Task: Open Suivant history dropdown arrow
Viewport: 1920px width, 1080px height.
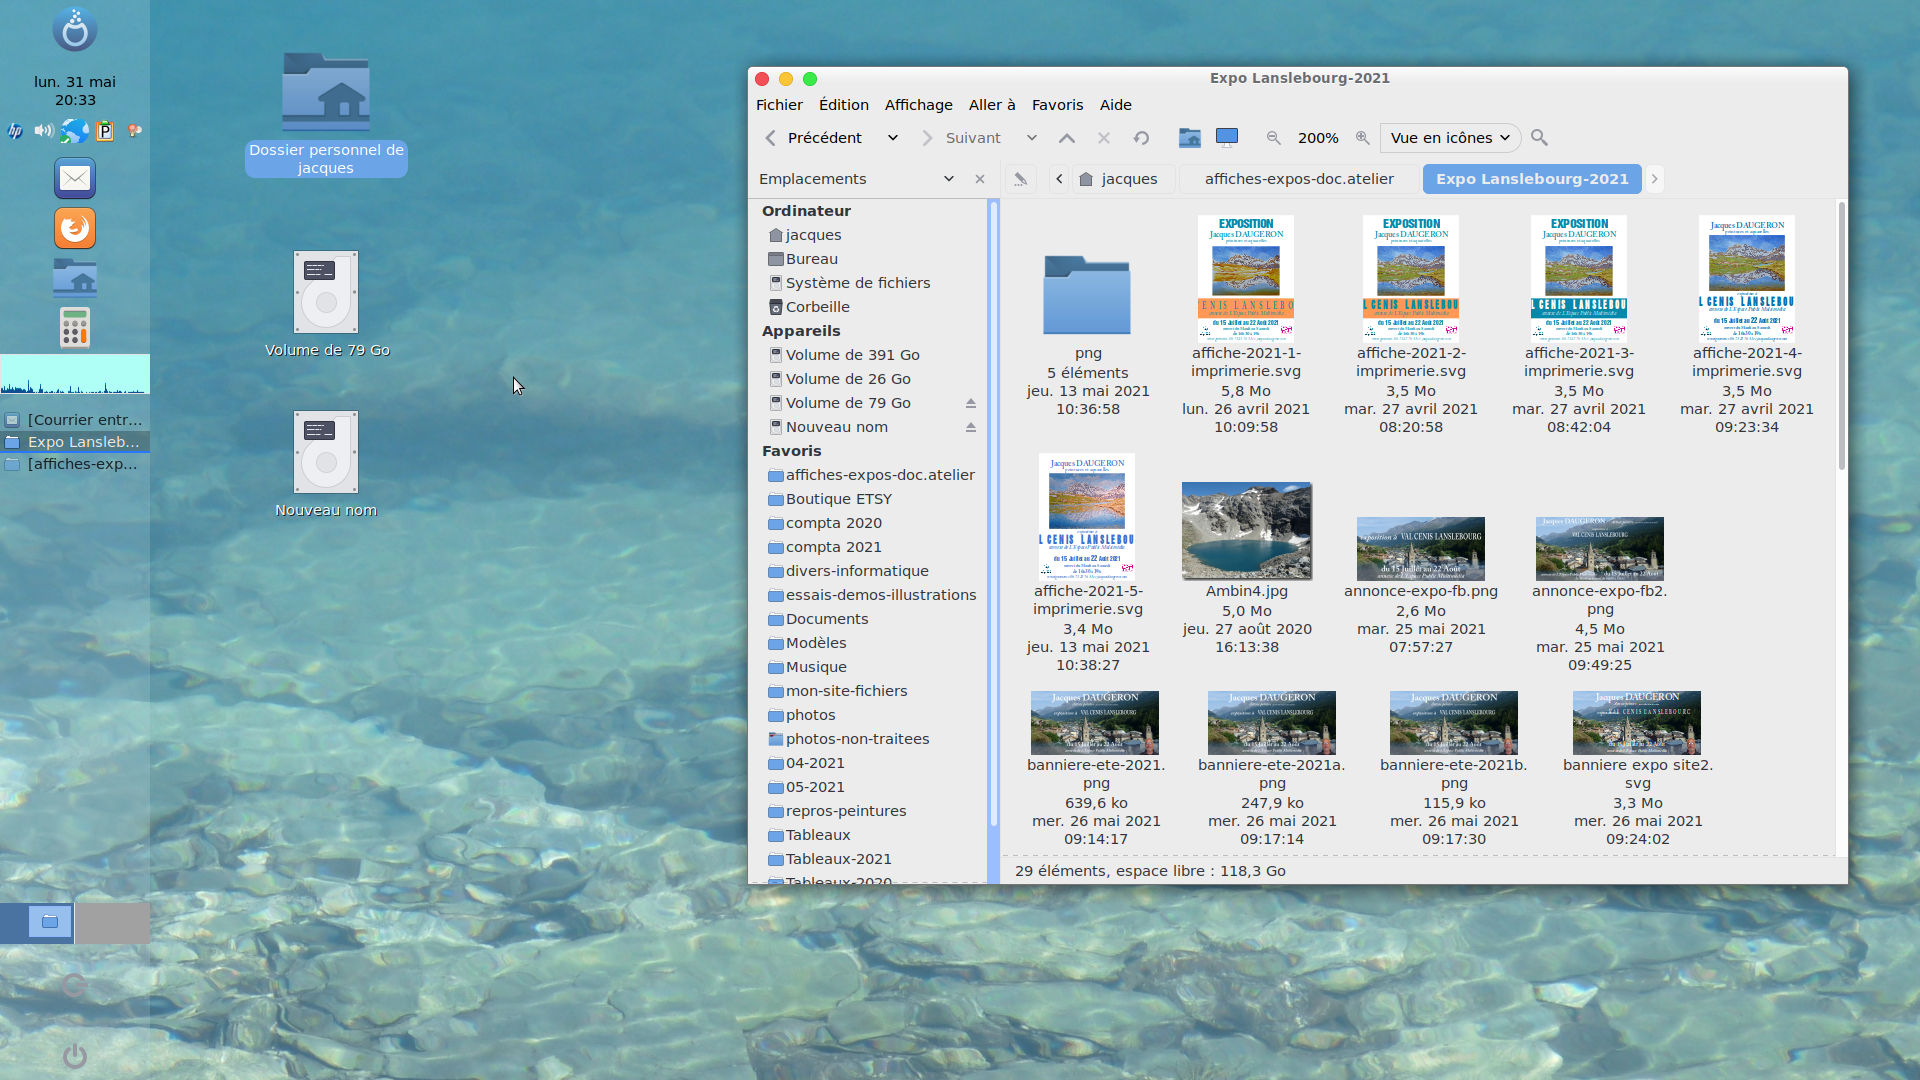Action: point(1032,138)
